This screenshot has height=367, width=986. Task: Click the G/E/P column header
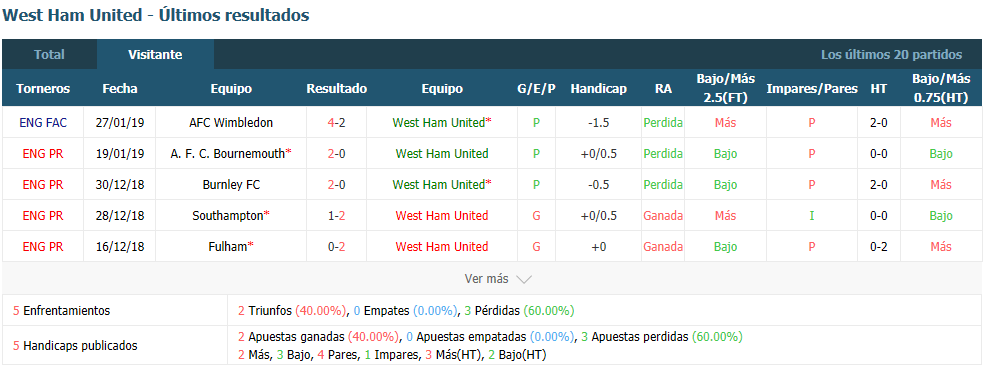tap(536, 89)
